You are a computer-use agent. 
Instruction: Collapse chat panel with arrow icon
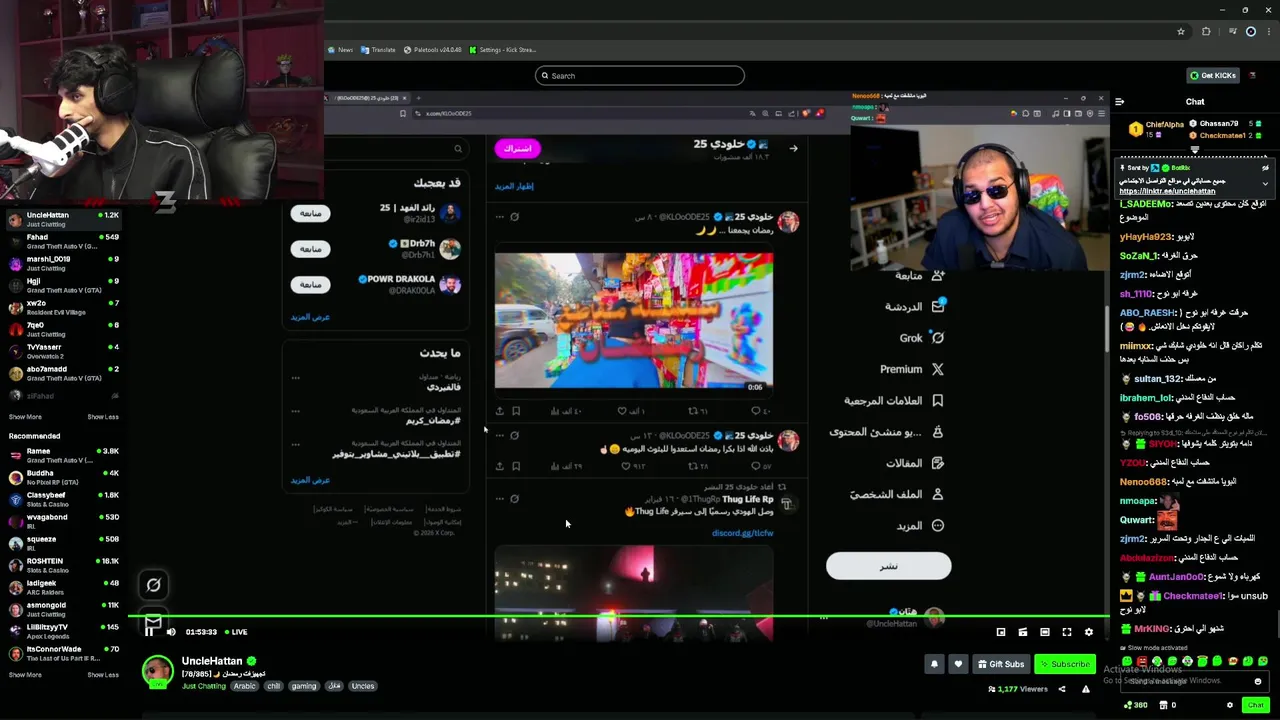(1119, 101)
